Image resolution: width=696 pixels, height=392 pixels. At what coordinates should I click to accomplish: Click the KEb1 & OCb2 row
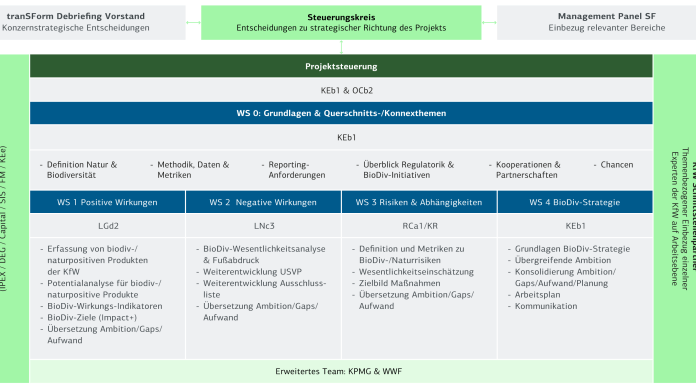[x=341, y=90]
